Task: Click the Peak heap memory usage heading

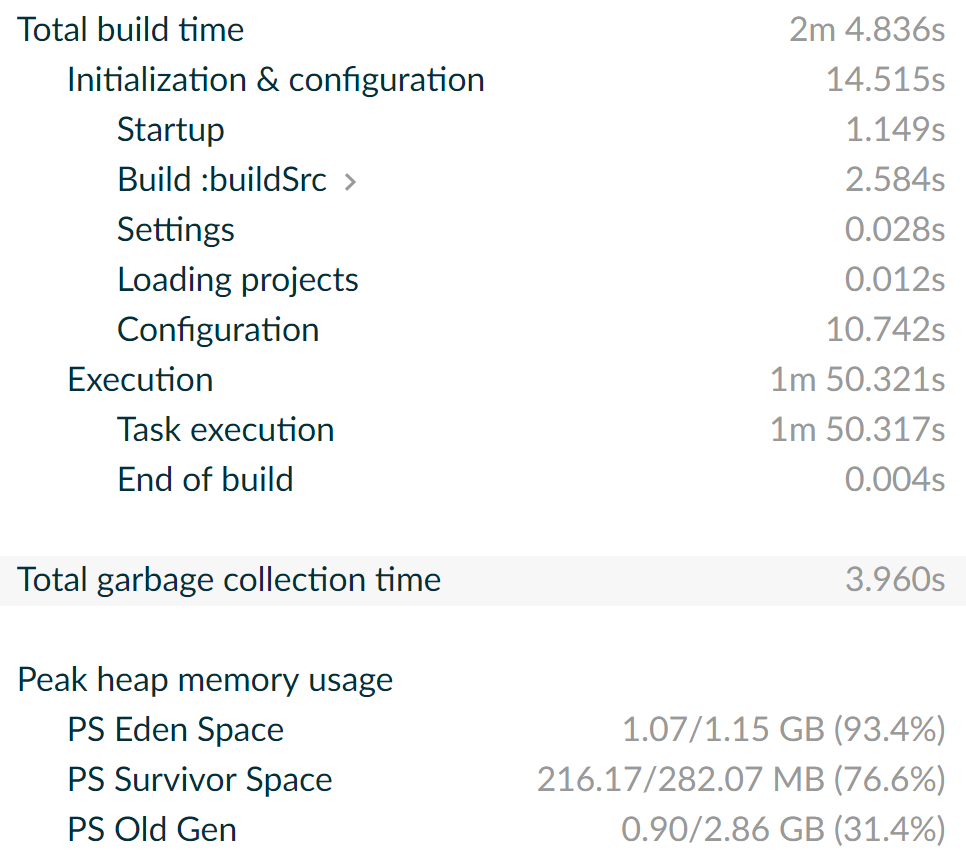Action: 205,680
